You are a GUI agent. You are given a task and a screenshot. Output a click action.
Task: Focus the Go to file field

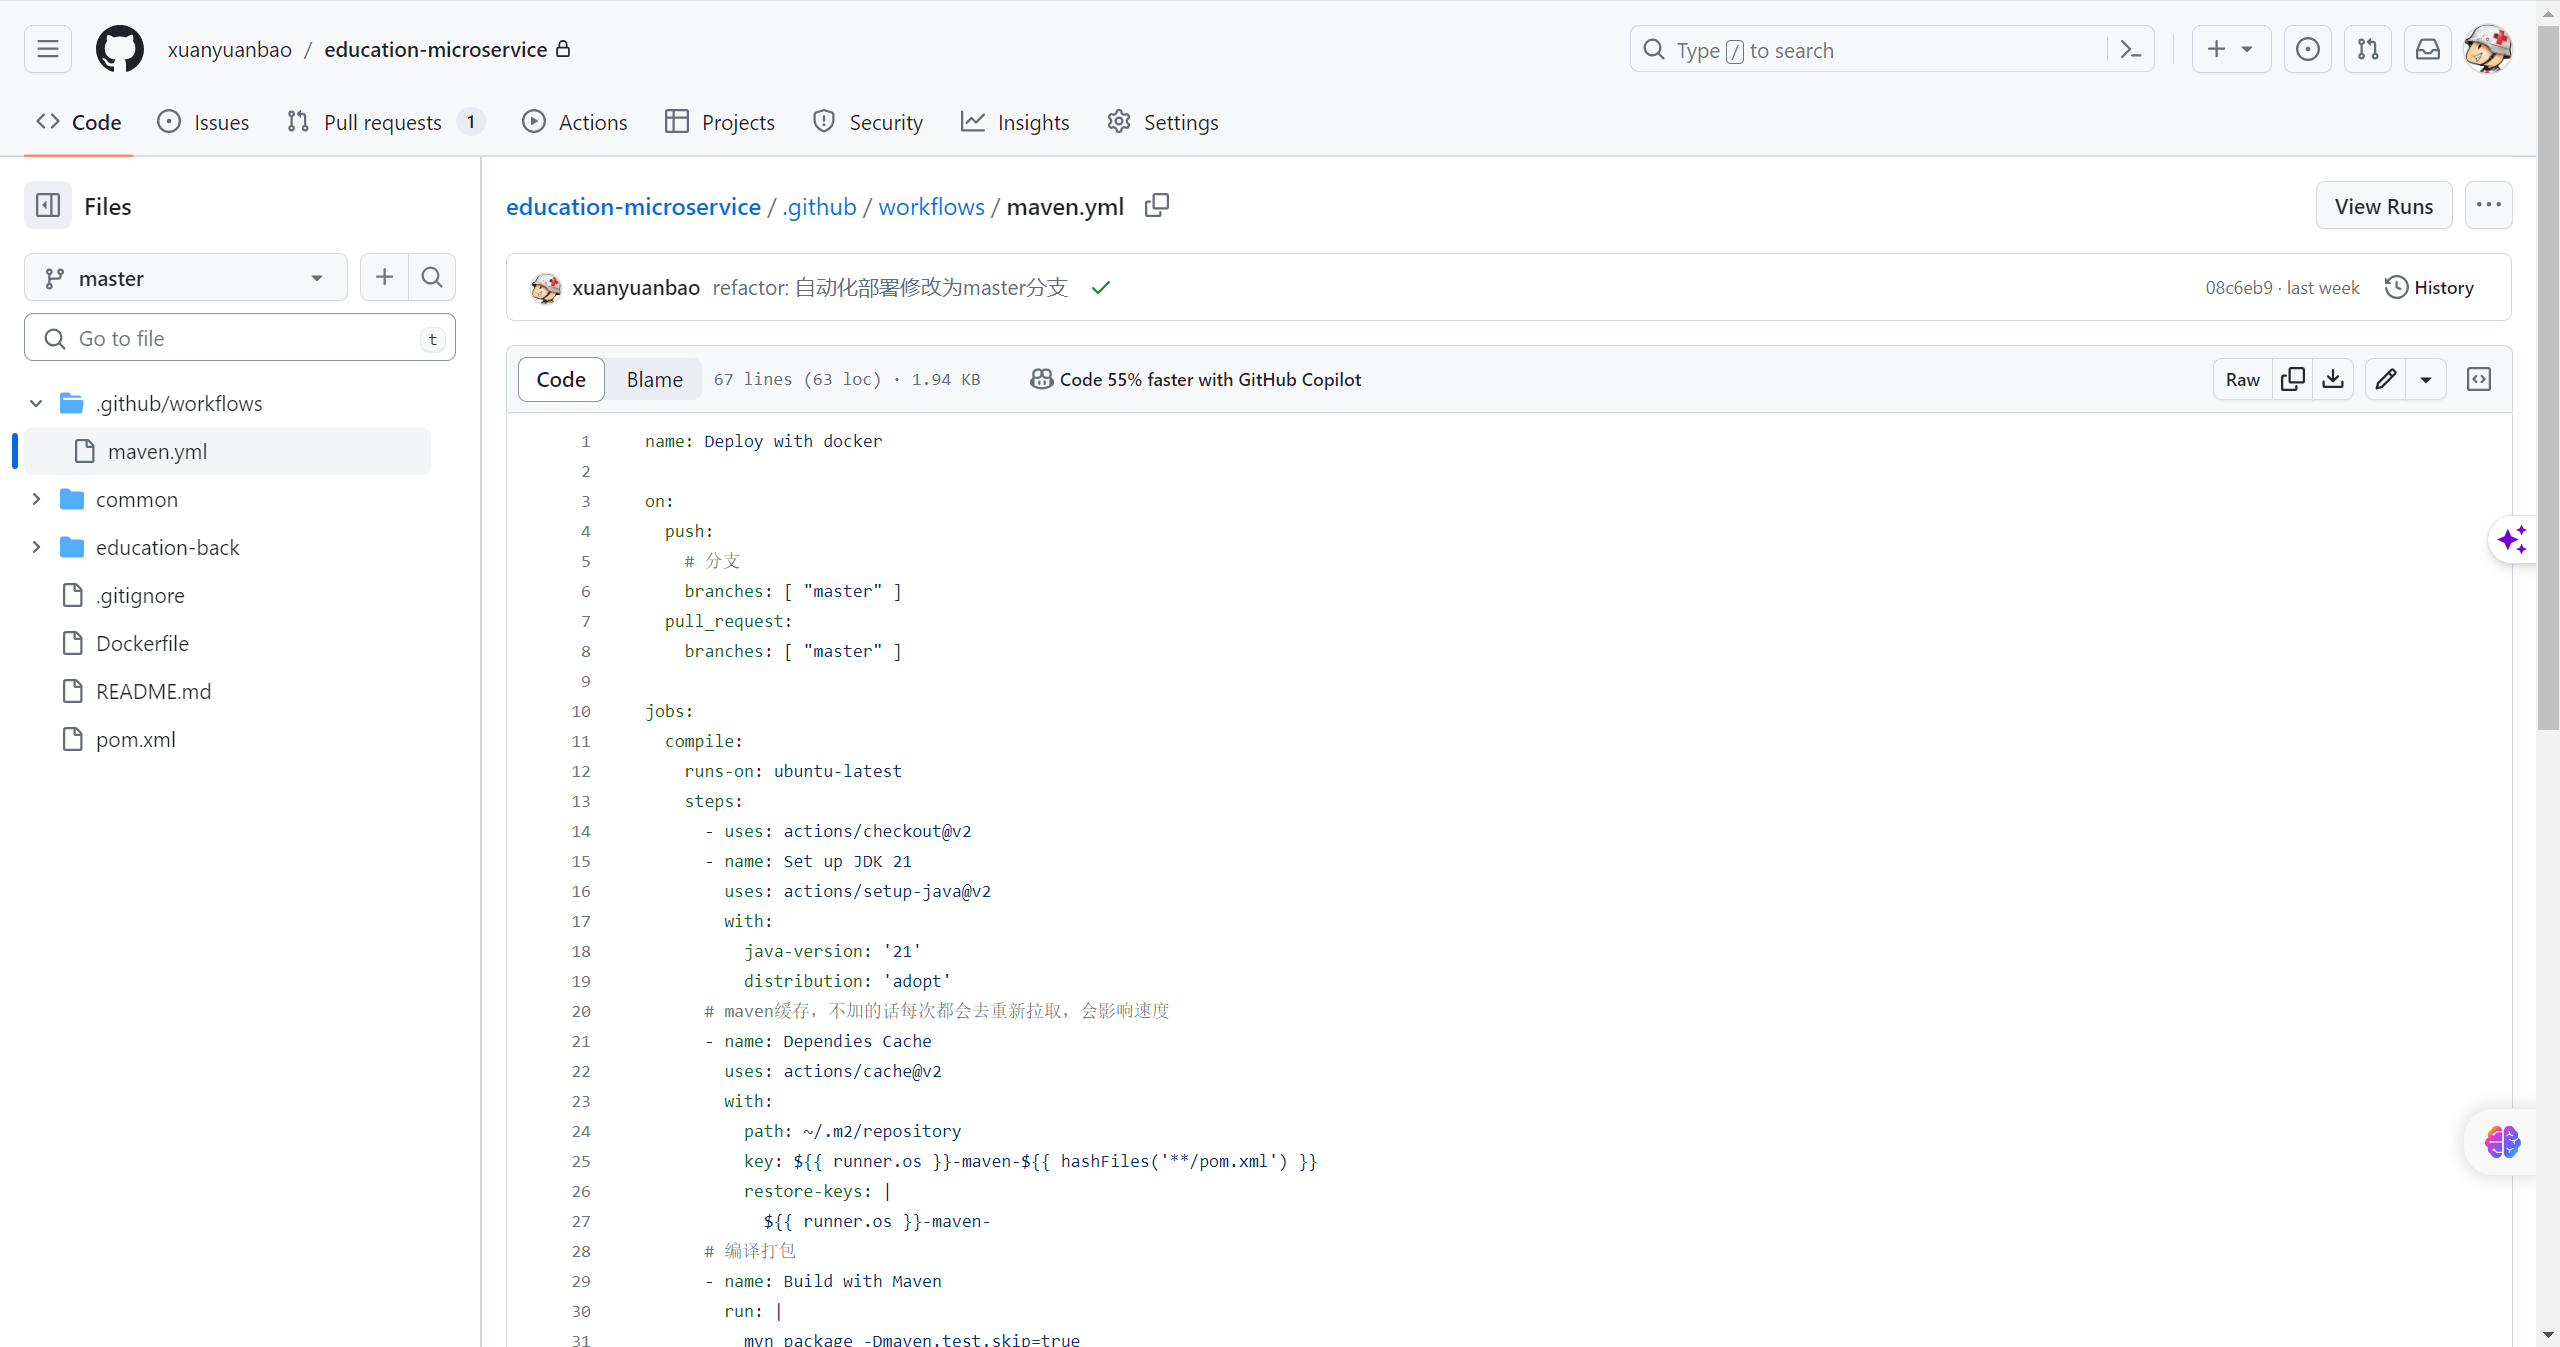pos(240,338)
